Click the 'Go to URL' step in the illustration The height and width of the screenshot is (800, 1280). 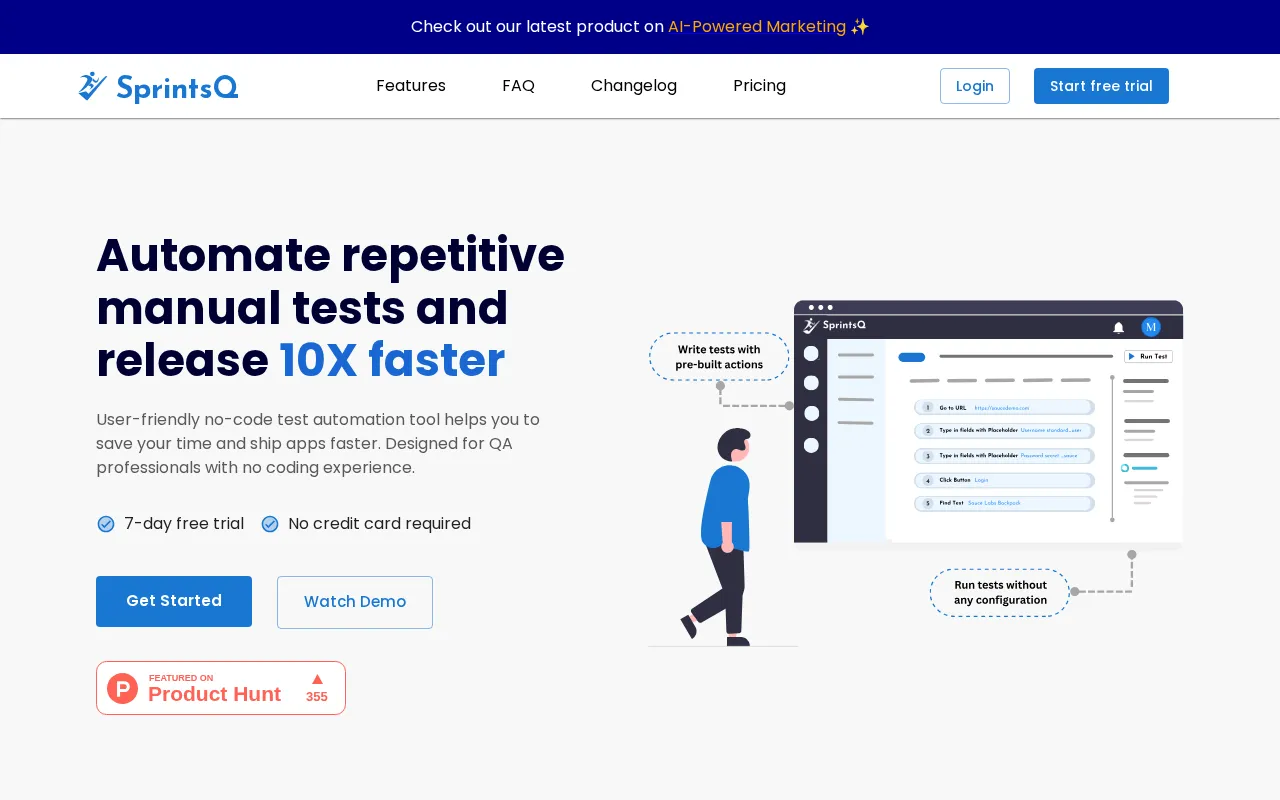click(x=1004, y=408)
